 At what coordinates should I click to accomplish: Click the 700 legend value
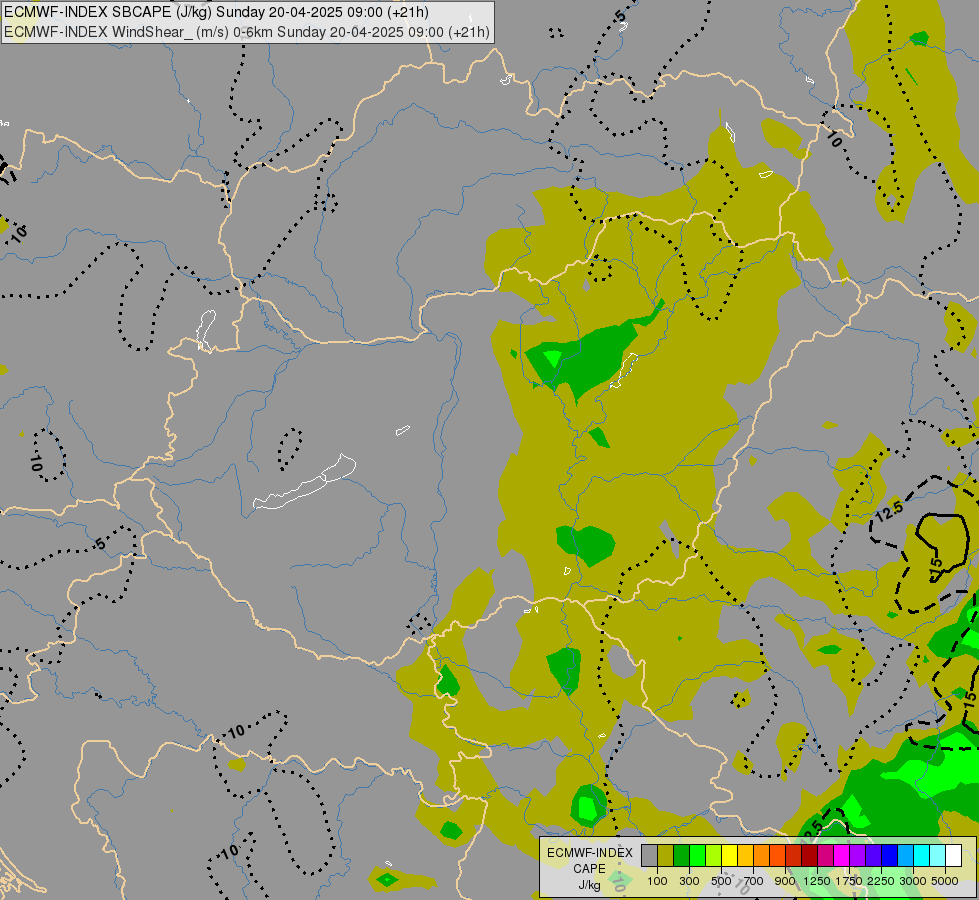click(x=754, y=881)
